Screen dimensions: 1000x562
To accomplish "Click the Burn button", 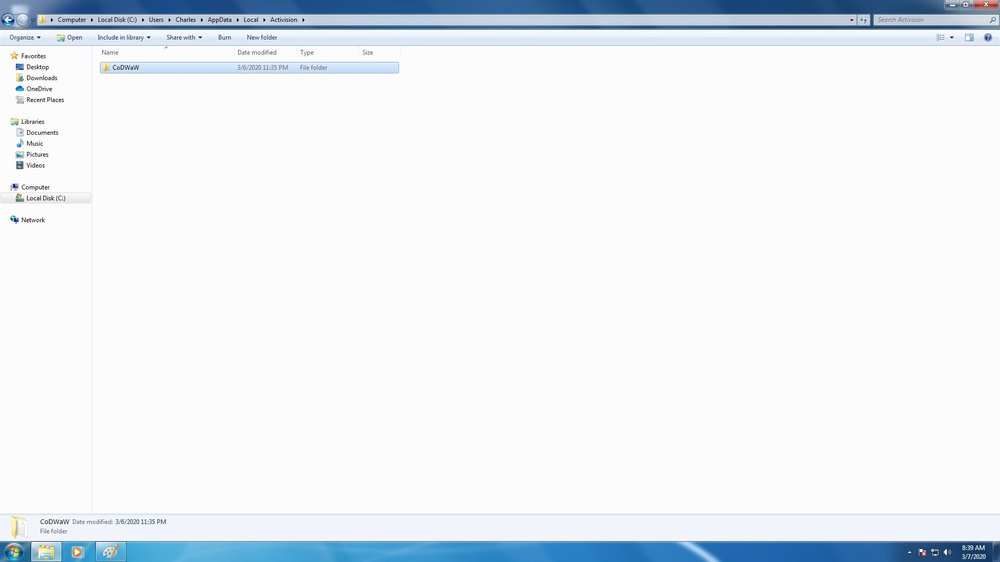I will coord(224,38).
